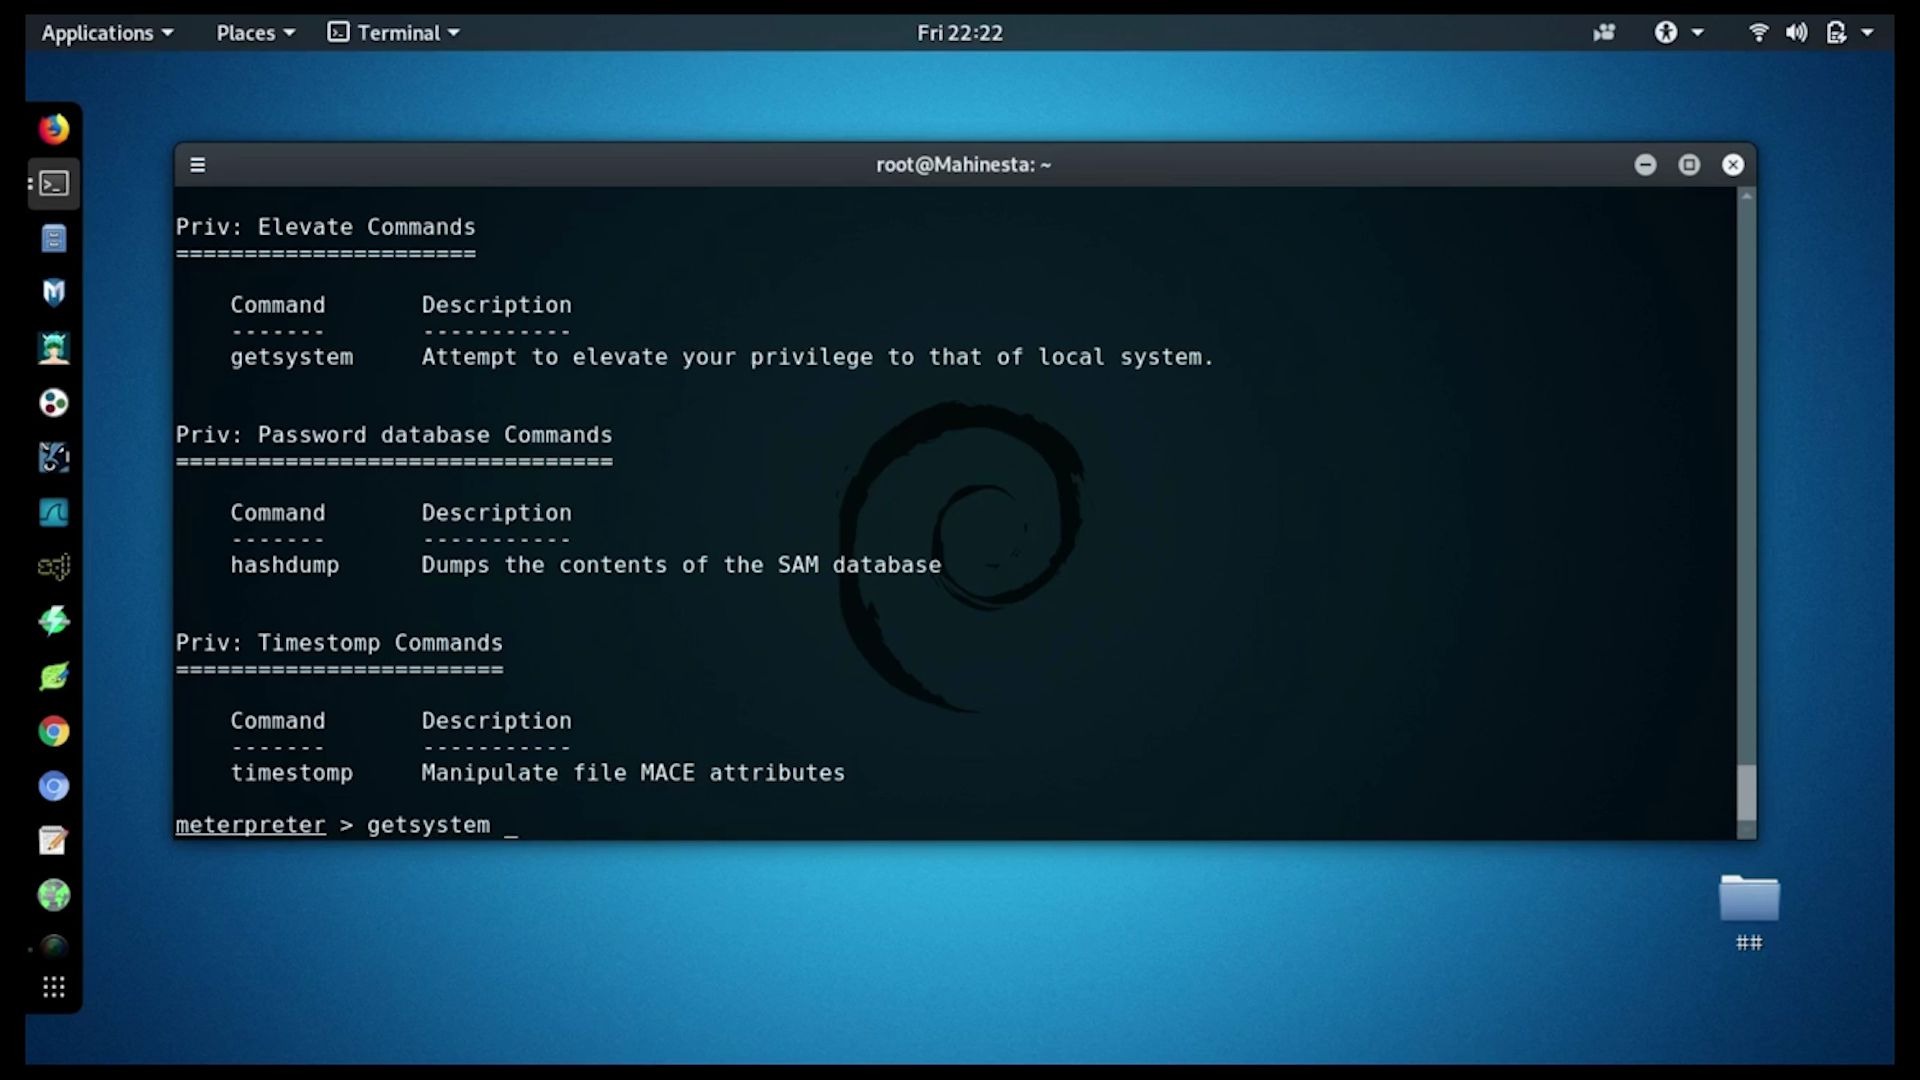Open the terminal window hamburger menu

198,164
